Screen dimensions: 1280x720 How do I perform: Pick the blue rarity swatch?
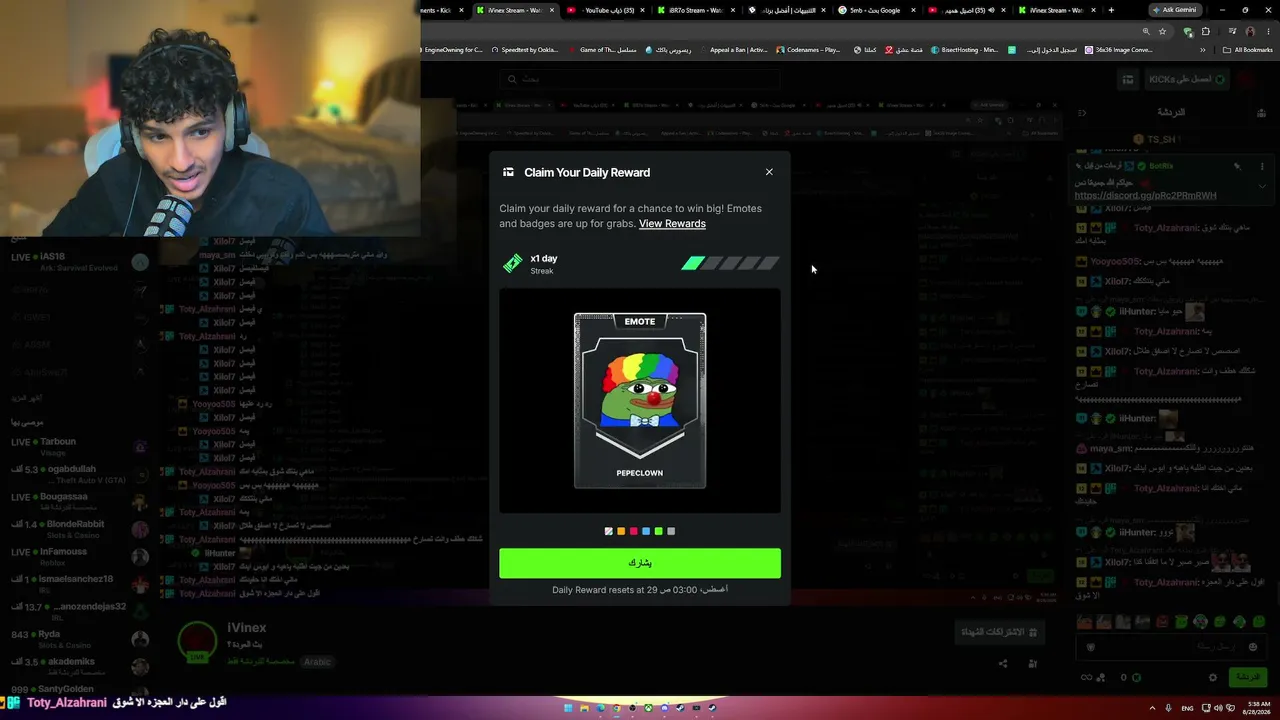pyautogui.click(x=646, y=531)
